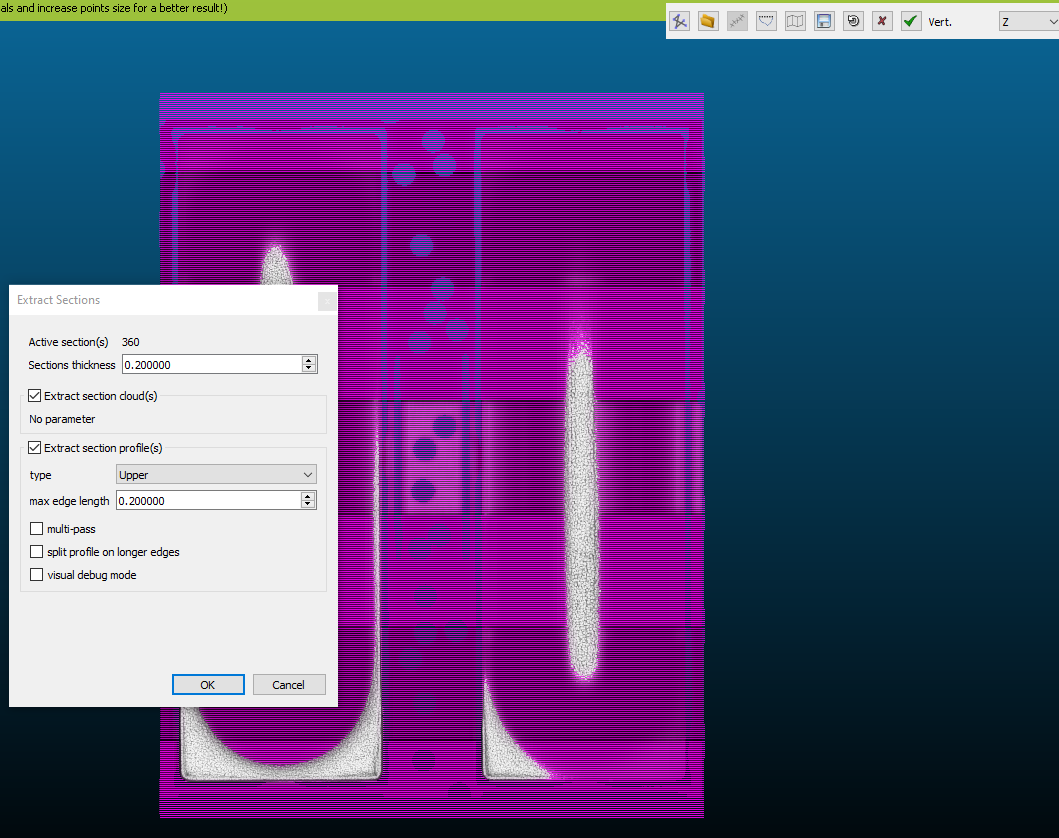Image resolution: width=1059 pixels, height=838 pixels.
Task: Confirm extraction by clicking OK
Action: pos(208,684)
